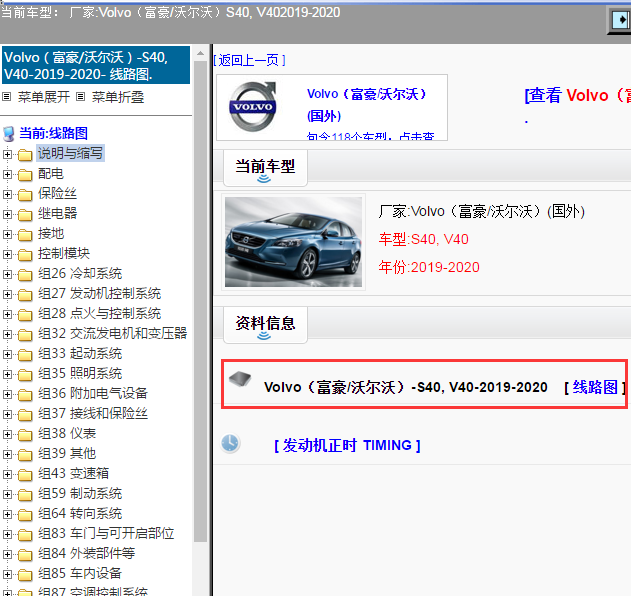Select 组26 冷却系统 in the tree

[x=80, y=273]
